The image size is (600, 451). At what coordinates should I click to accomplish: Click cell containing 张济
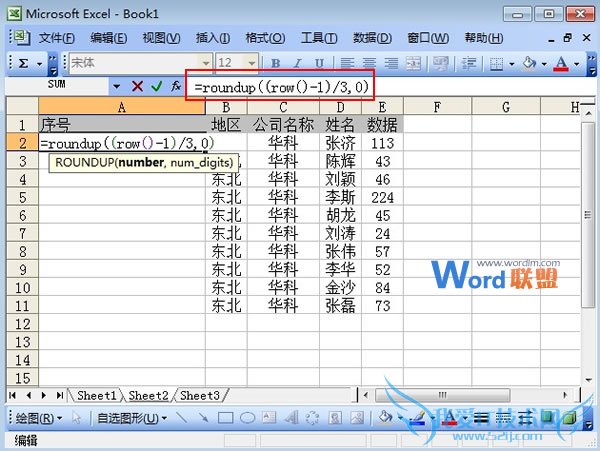(x=341, y=143)
